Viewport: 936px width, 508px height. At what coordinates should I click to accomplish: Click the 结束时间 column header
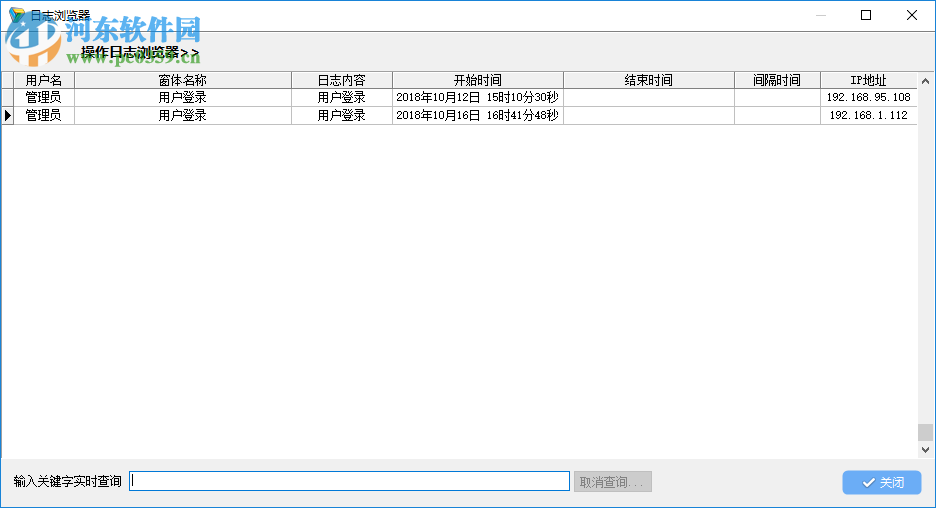tap(649, 80)
